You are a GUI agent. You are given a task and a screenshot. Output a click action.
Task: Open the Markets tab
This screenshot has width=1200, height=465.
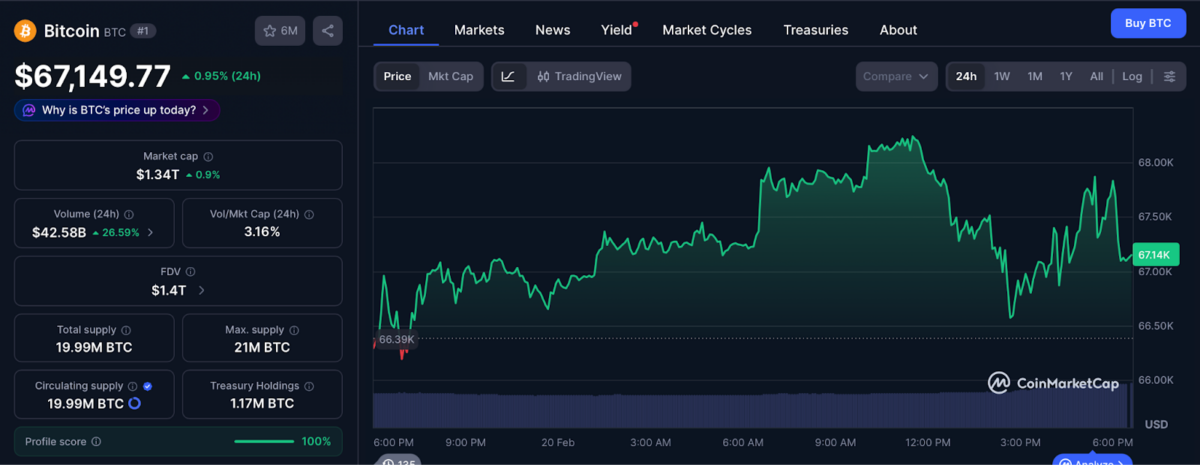(479, 30)
